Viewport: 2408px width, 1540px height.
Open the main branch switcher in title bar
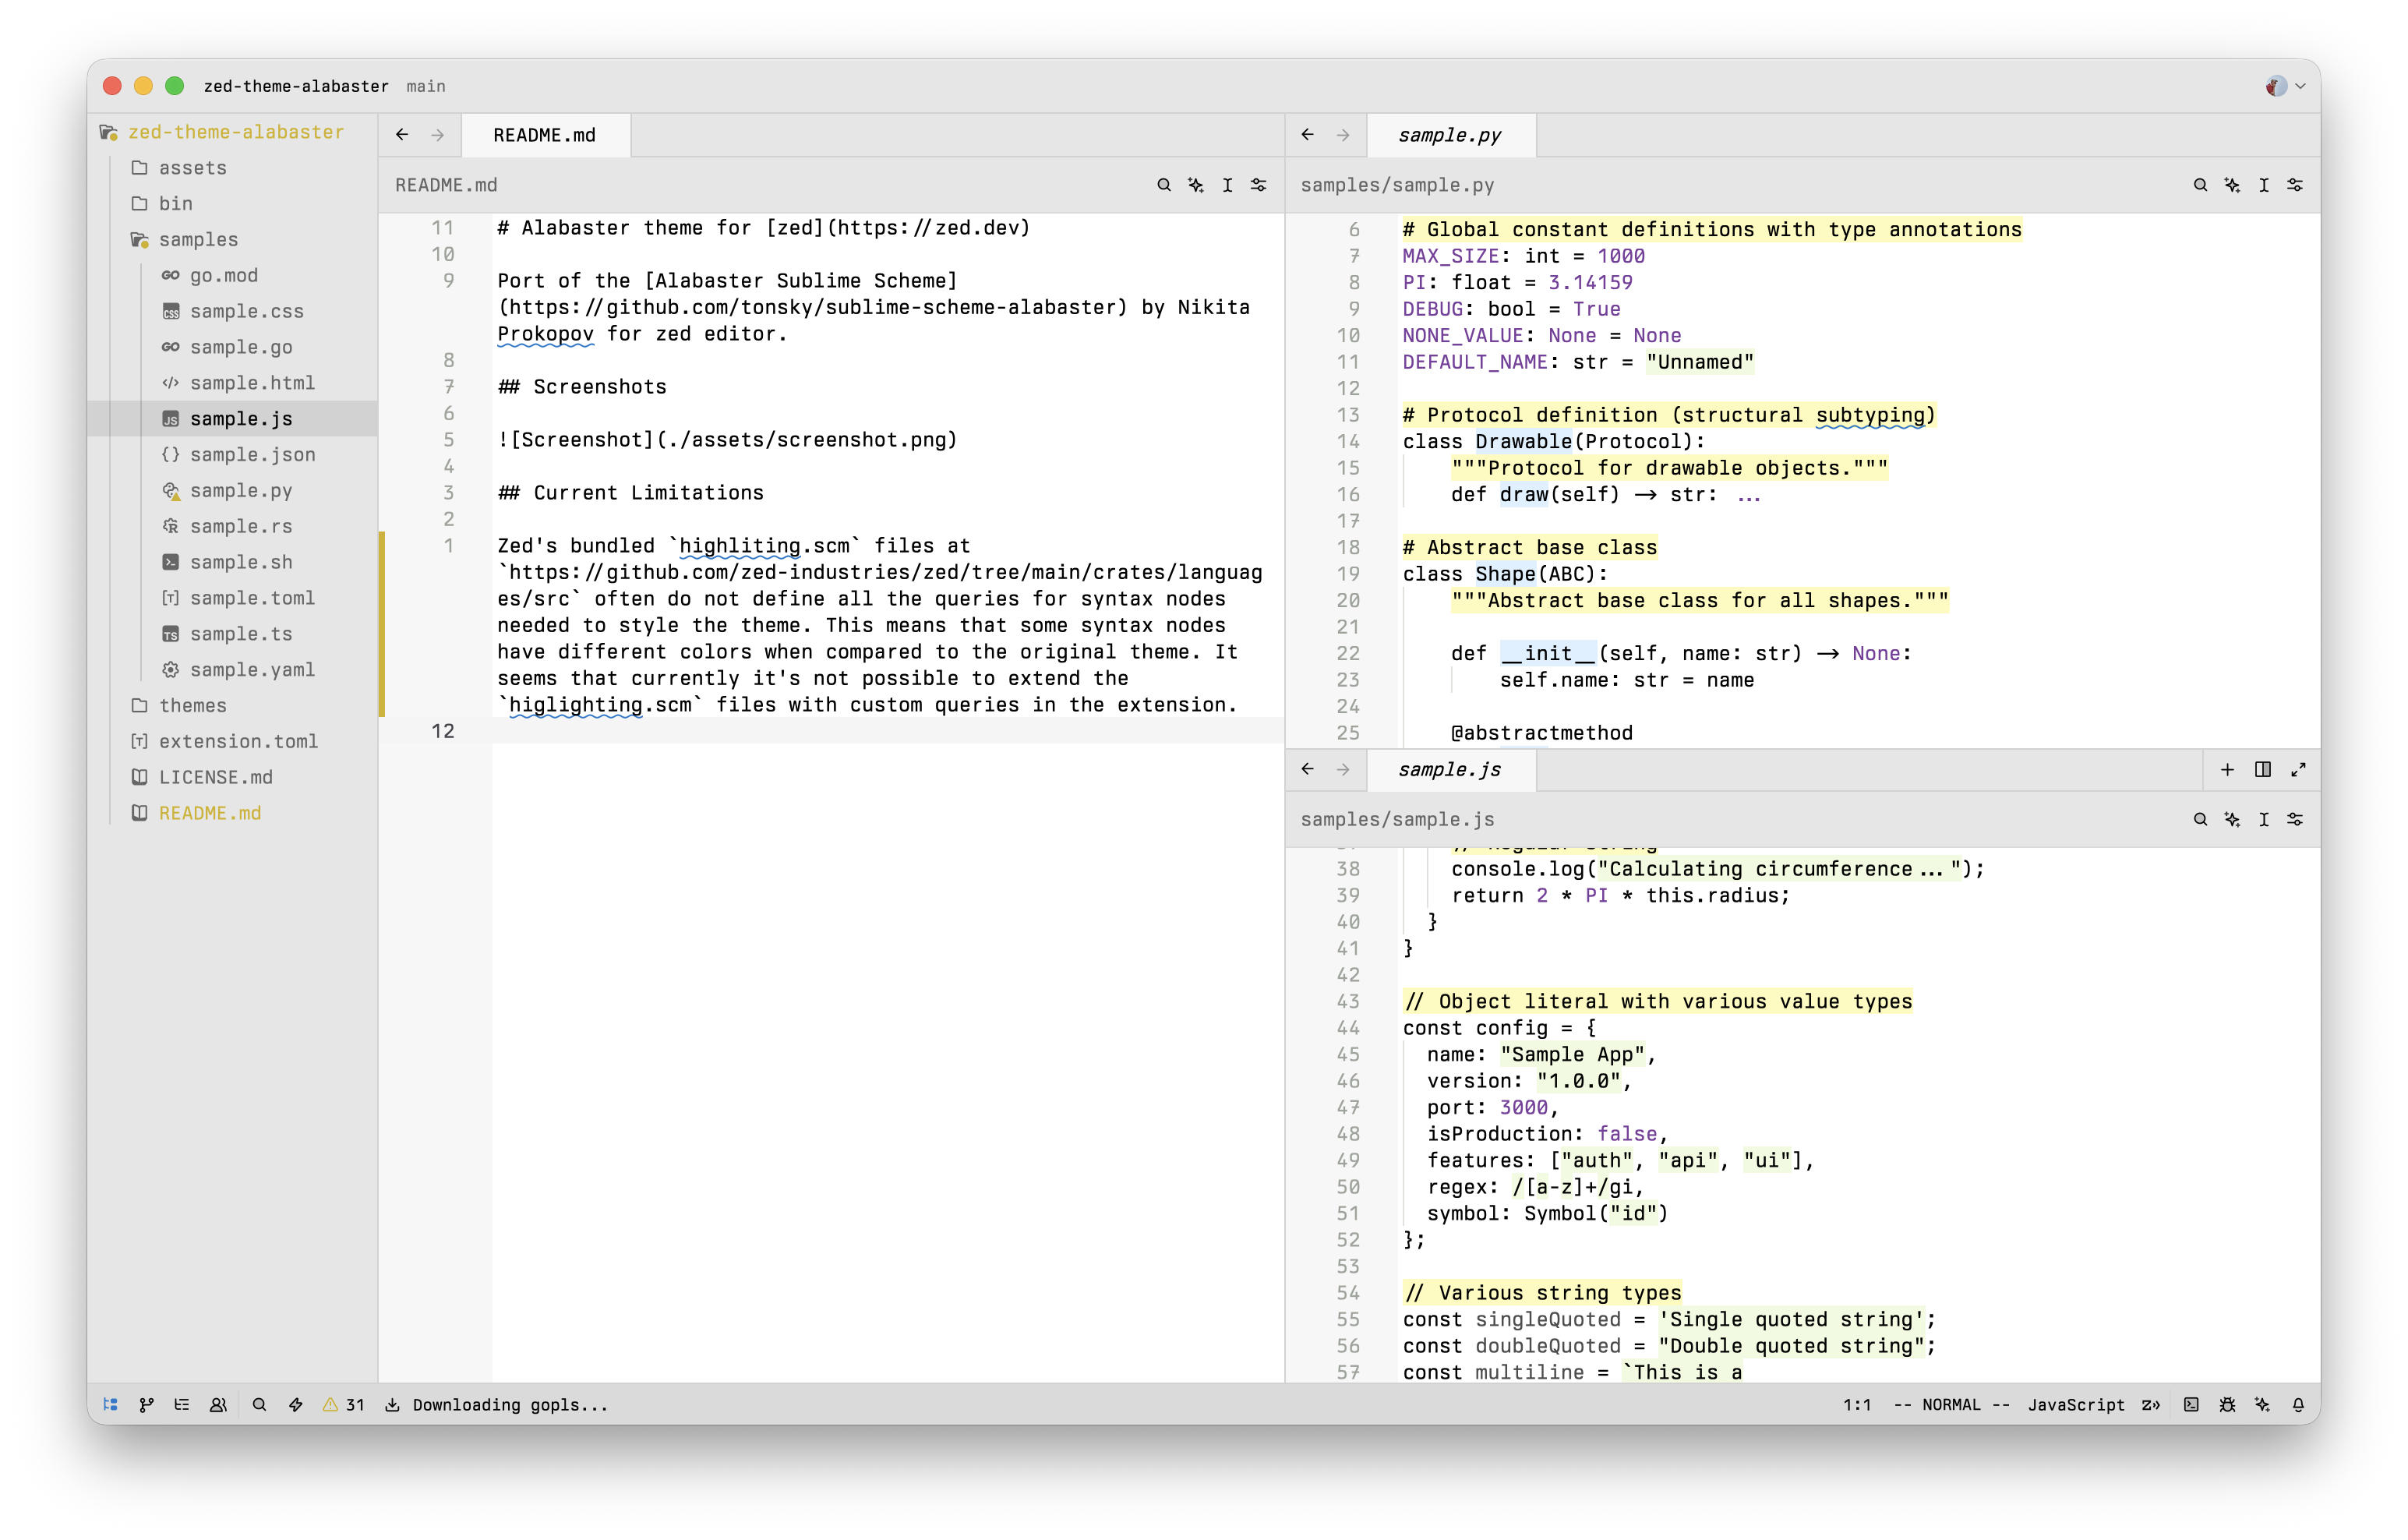[x=426, y=86]
